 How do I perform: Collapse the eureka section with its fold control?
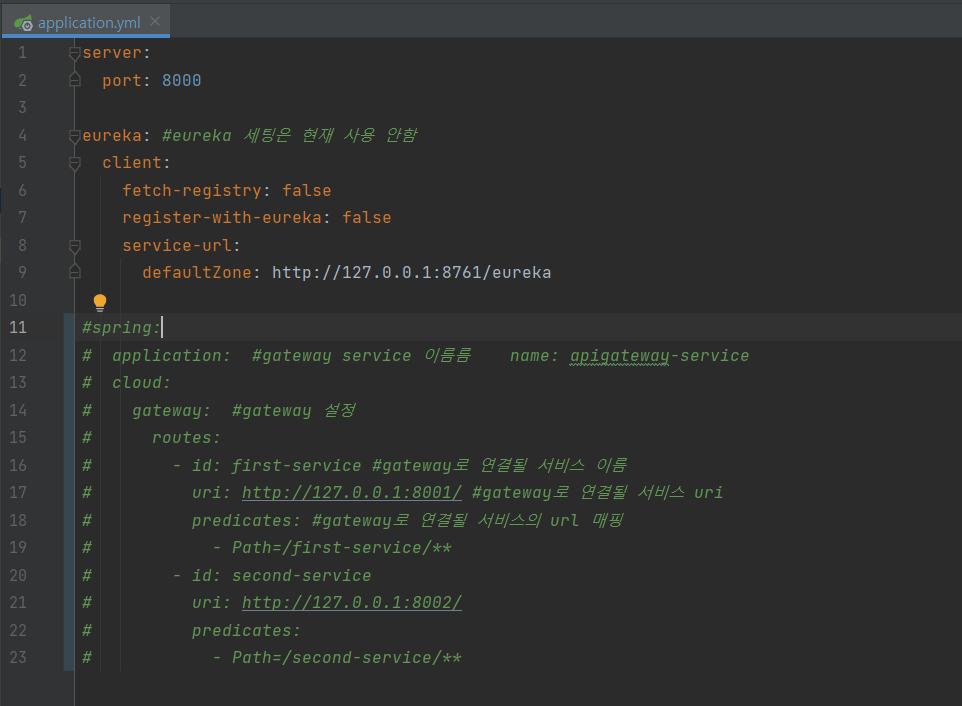74,135
